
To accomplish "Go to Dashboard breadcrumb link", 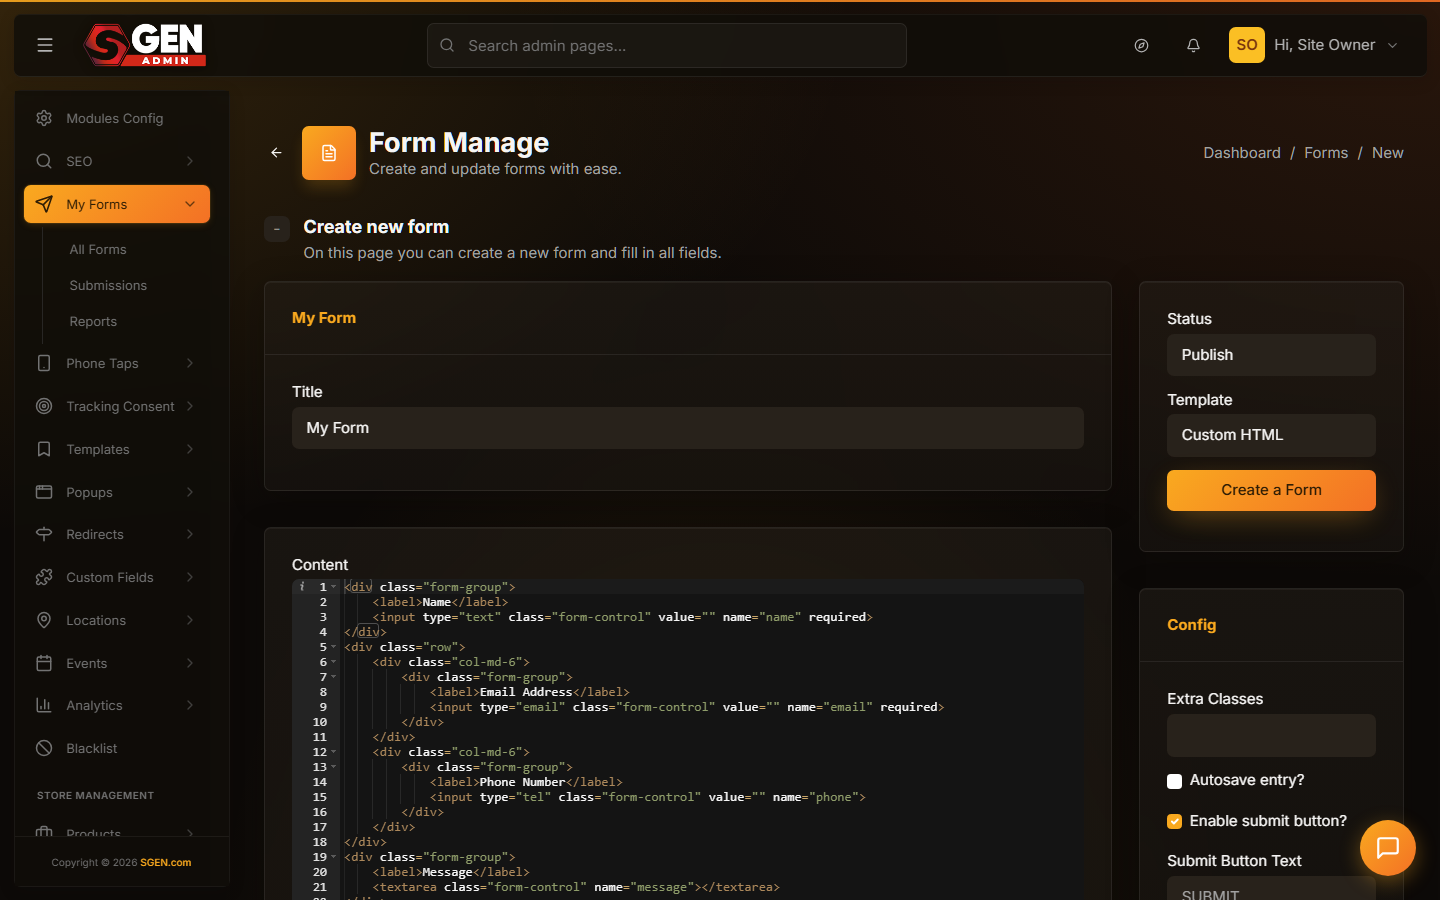I will click(x=1241, y=153).
